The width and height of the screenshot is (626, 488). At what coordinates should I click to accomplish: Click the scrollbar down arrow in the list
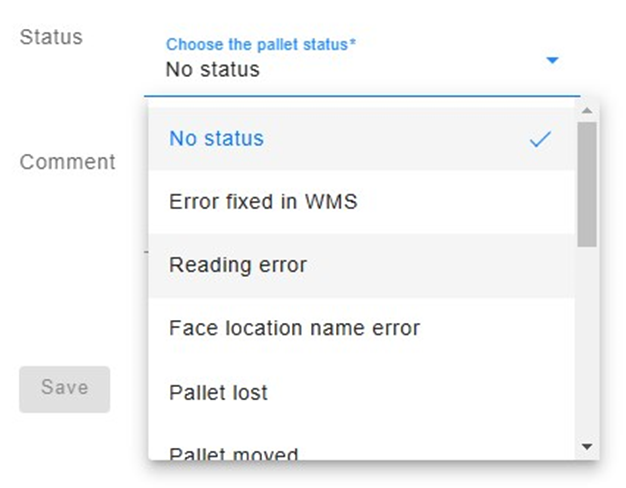point(587,446)
